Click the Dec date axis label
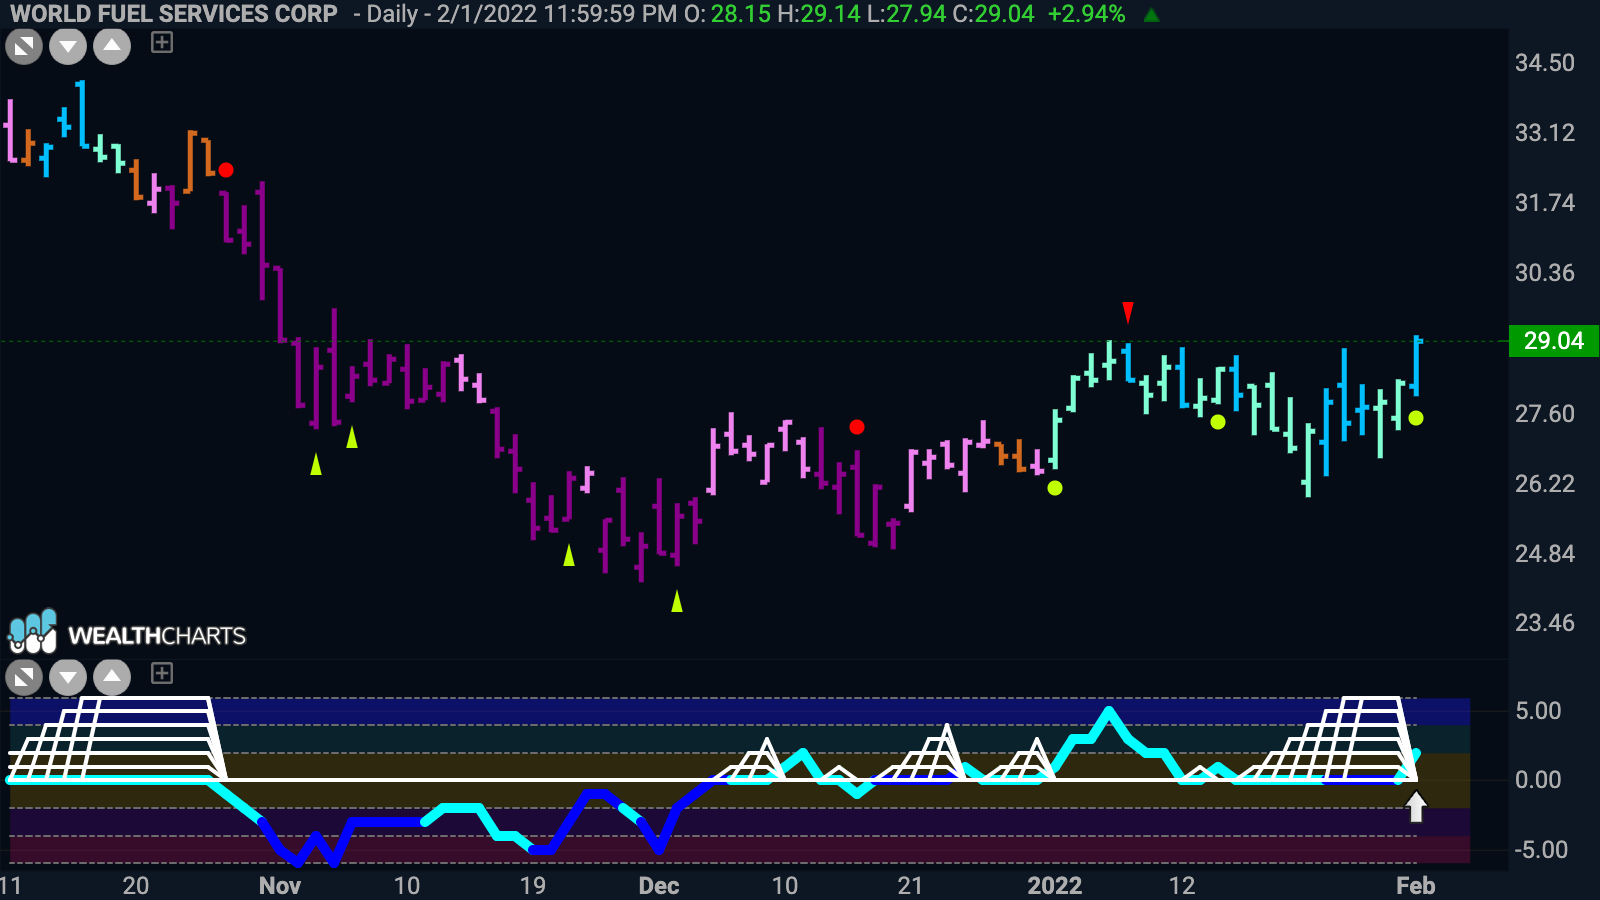The height and width of the screenshot is (900, 1600). 659,886
